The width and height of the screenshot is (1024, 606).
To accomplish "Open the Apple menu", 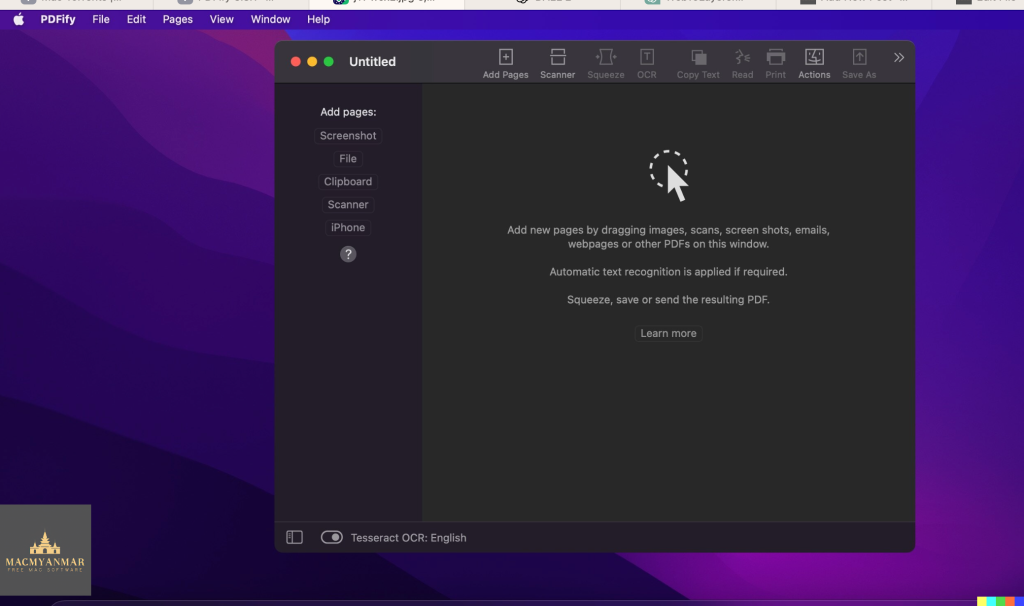I will (x=19, y=20).
